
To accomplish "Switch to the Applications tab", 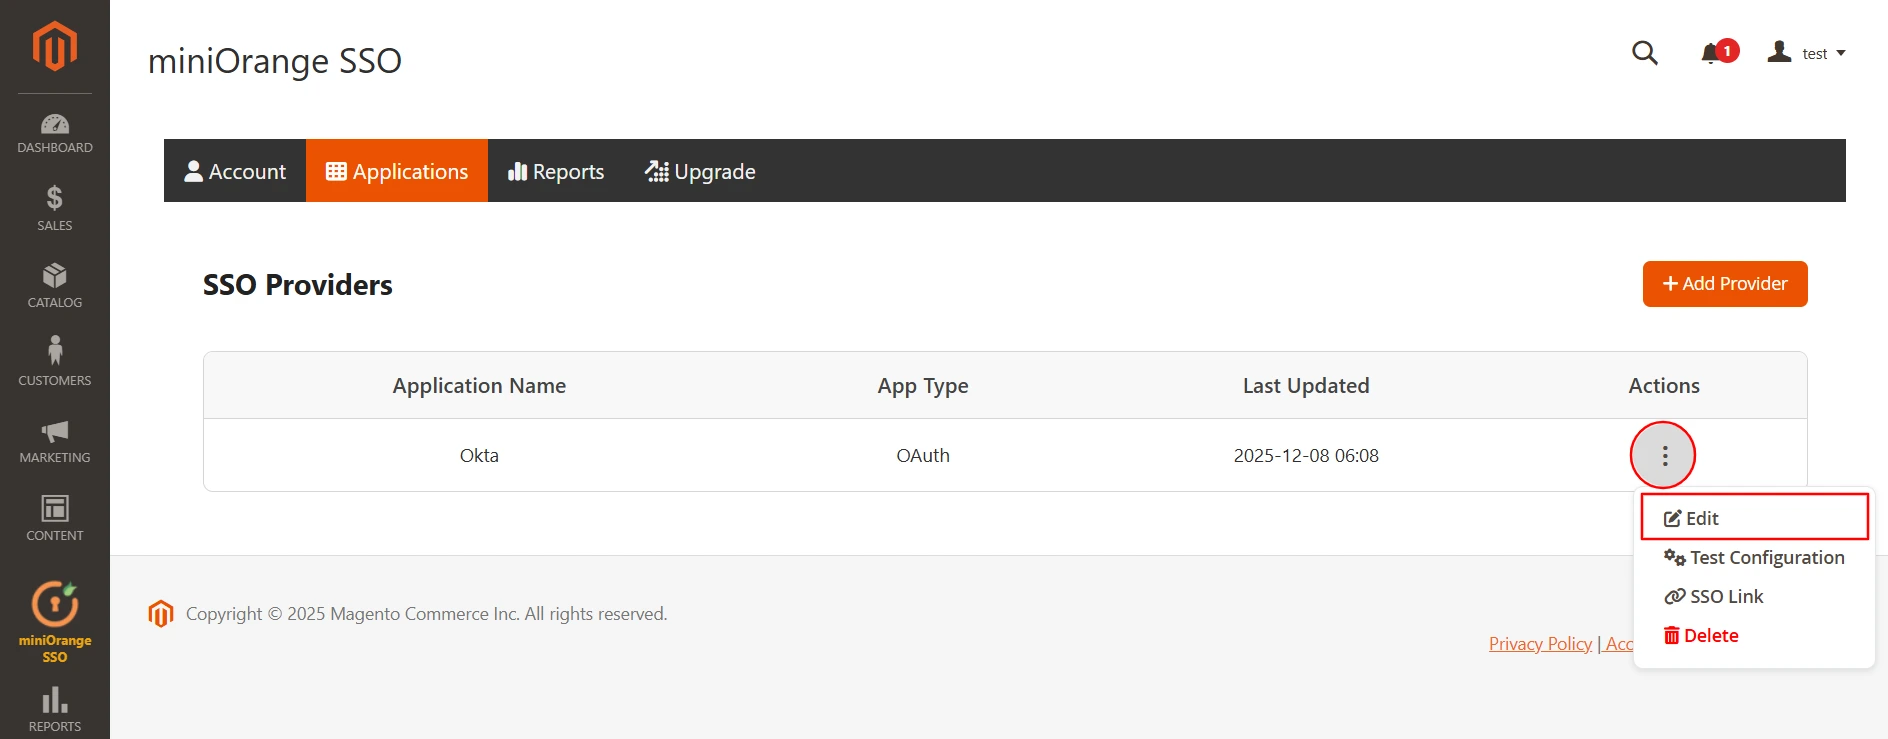I will 397,171.
